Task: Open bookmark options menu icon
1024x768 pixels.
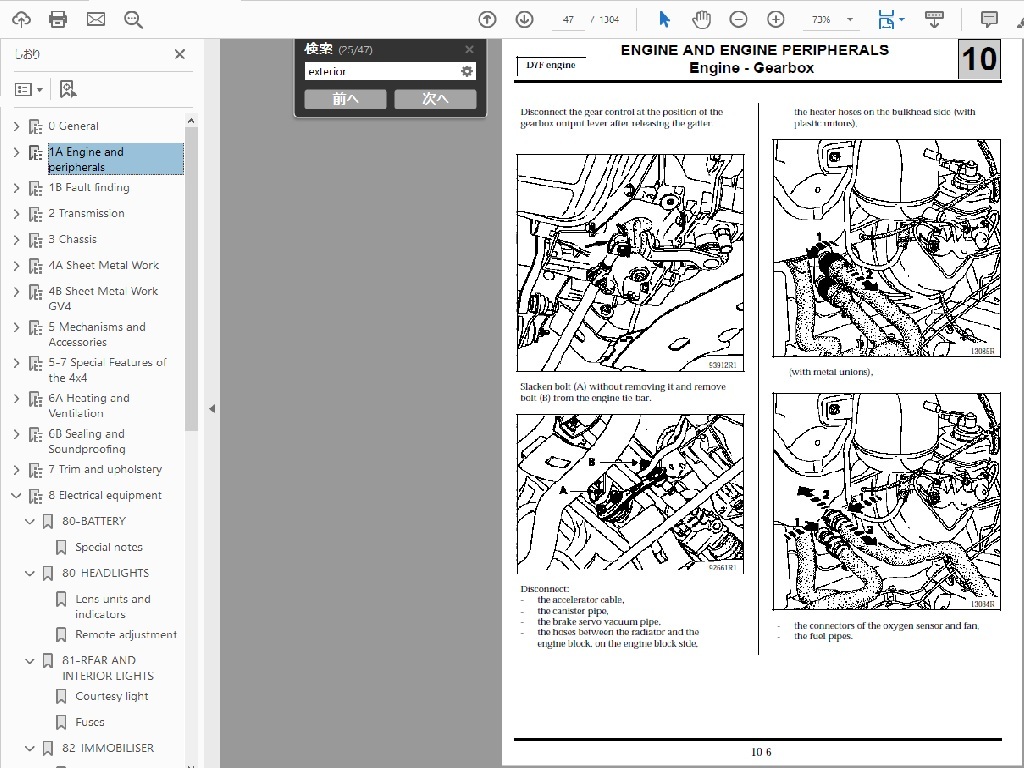Action: pyautogui.click(x=29, y=89)
